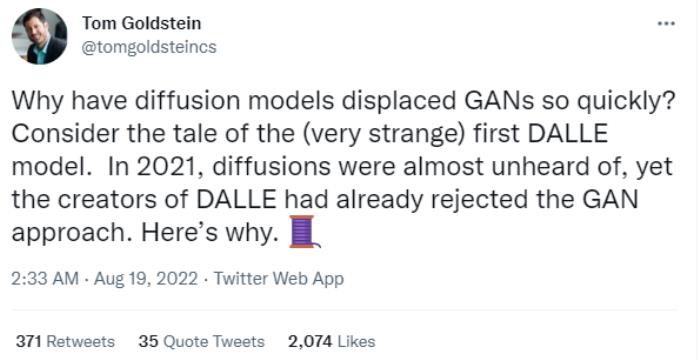Click the 2:33 AM timestamp
The width and height of the screenshot is (700, 360).
pos(45,279)
